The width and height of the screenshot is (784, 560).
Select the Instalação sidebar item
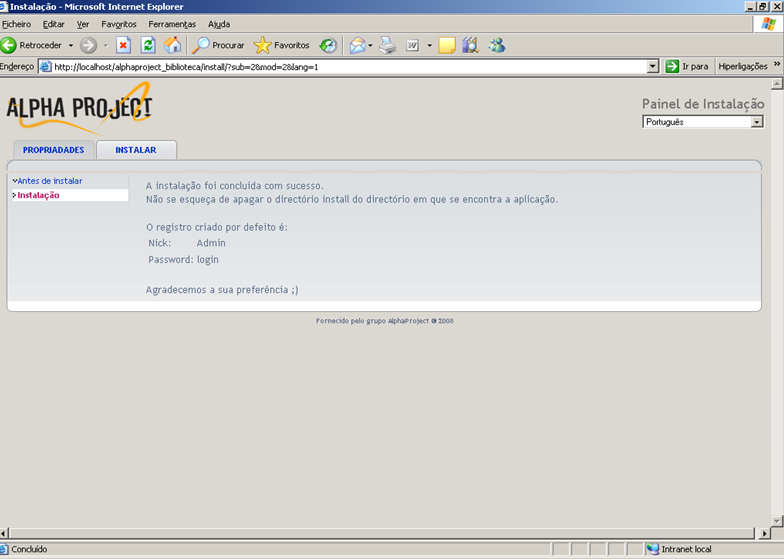click(x=38, y=195)
